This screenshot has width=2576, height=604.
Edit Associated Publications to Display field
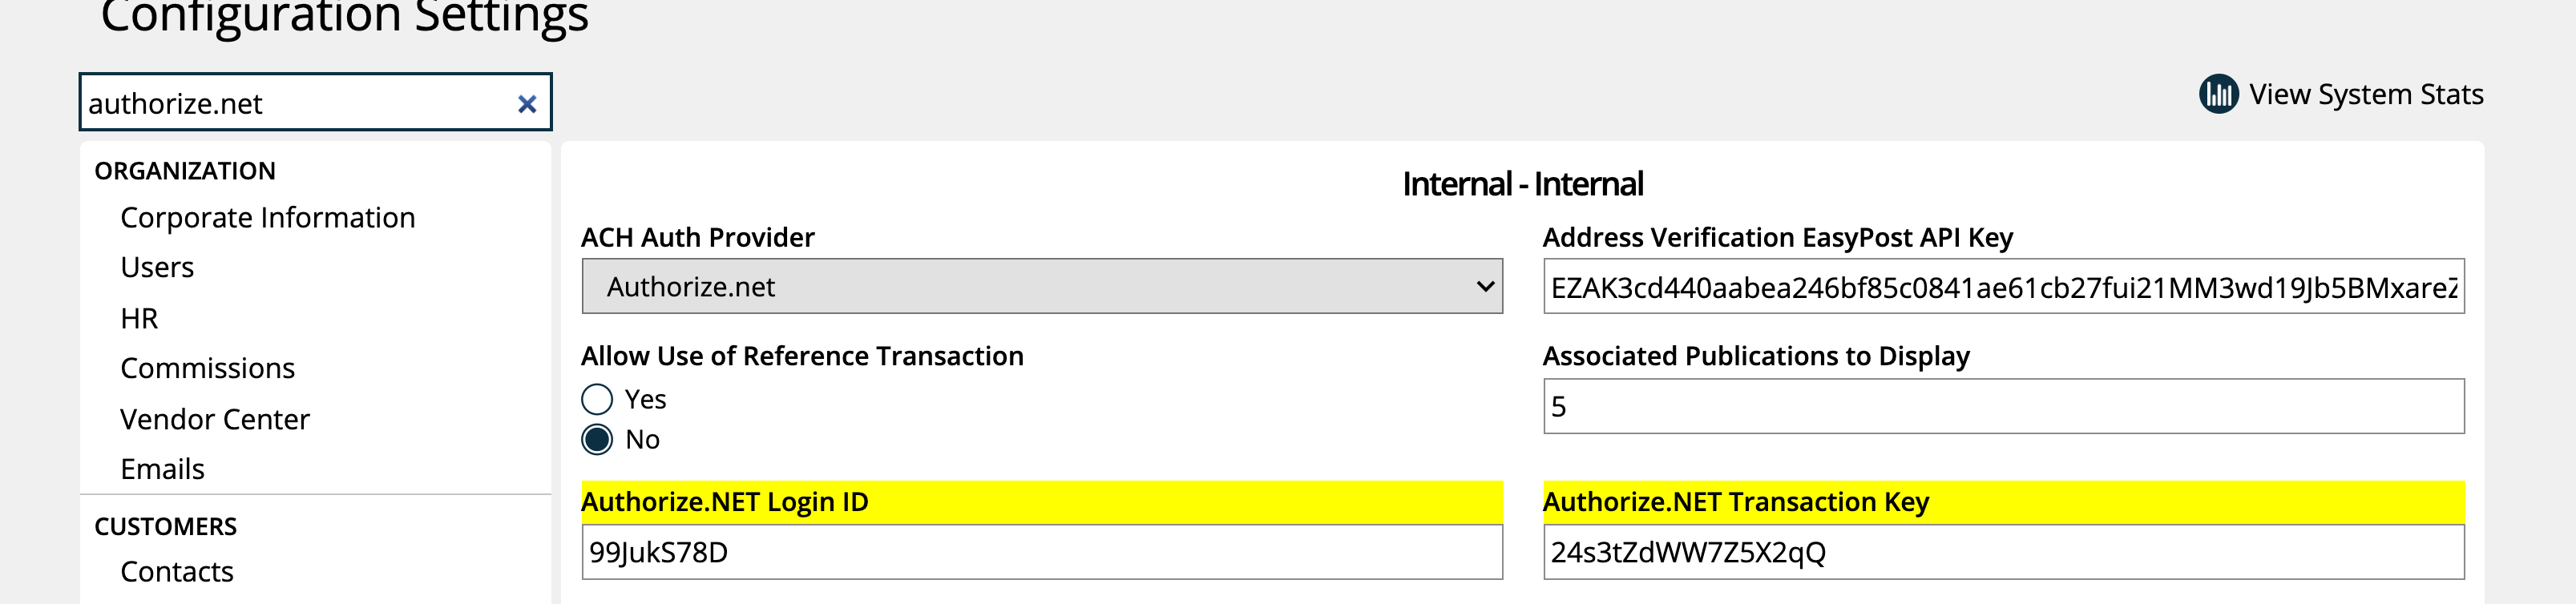pyautogui.click(x=2003, y=406)
